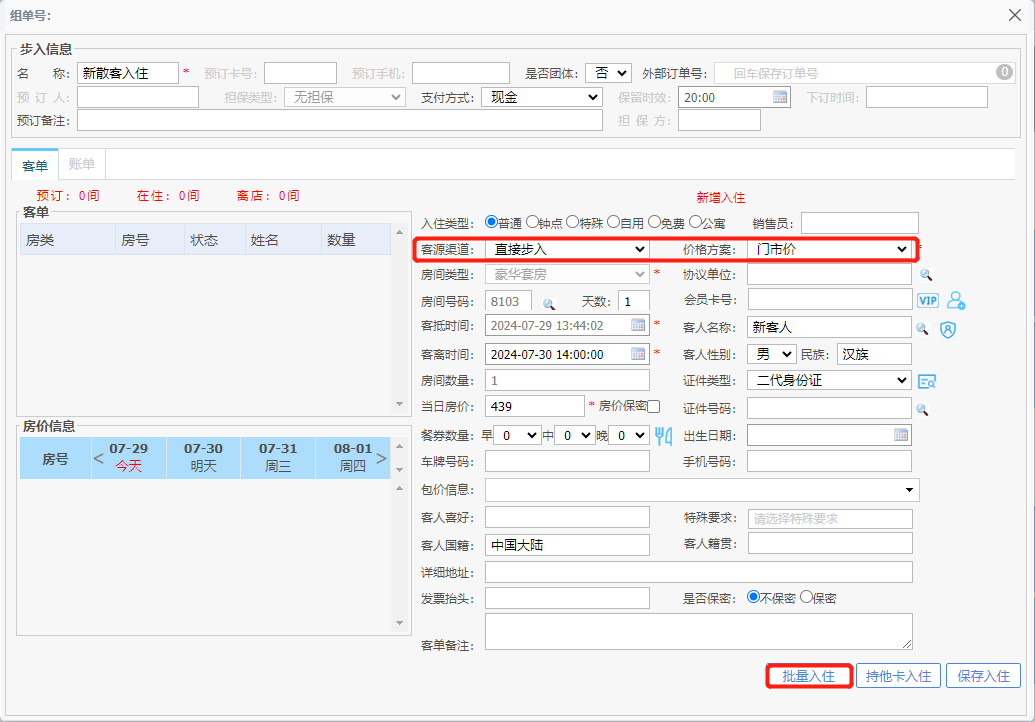Screen dimensions: 1035x722
Task: Close the dialog with the X
Action: coord(1015,15)
